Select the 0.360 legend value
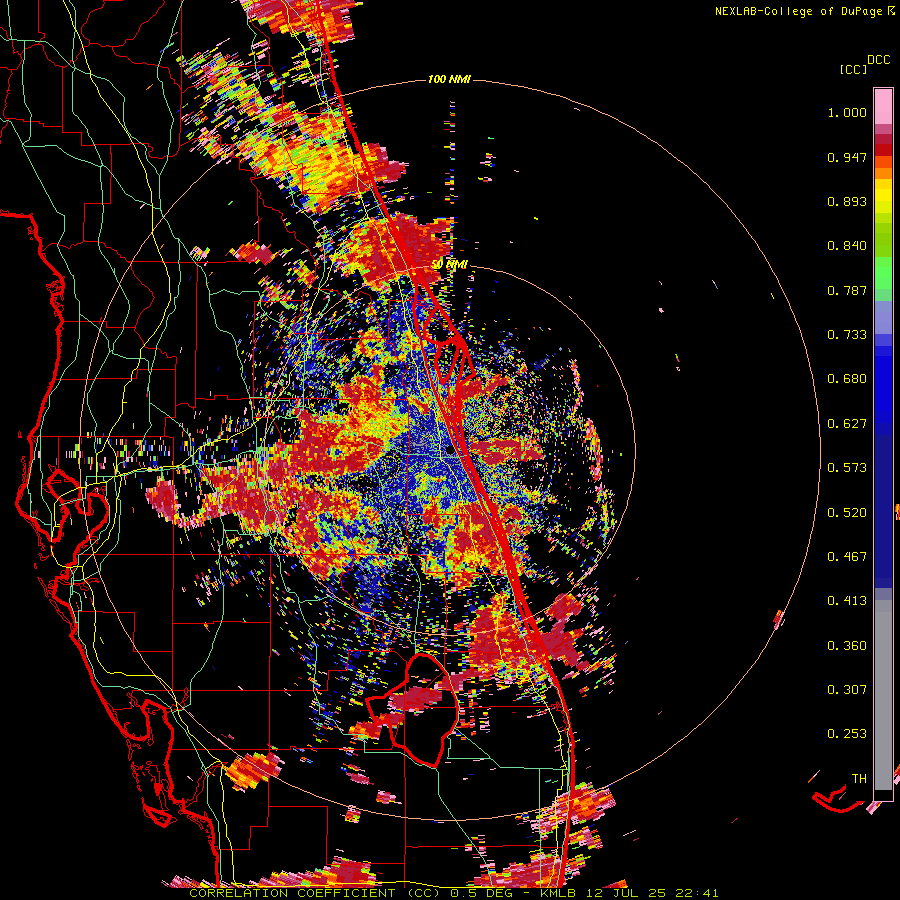Image resolution: width=900 pixels, height=900 pixels. tap(847, 646)
